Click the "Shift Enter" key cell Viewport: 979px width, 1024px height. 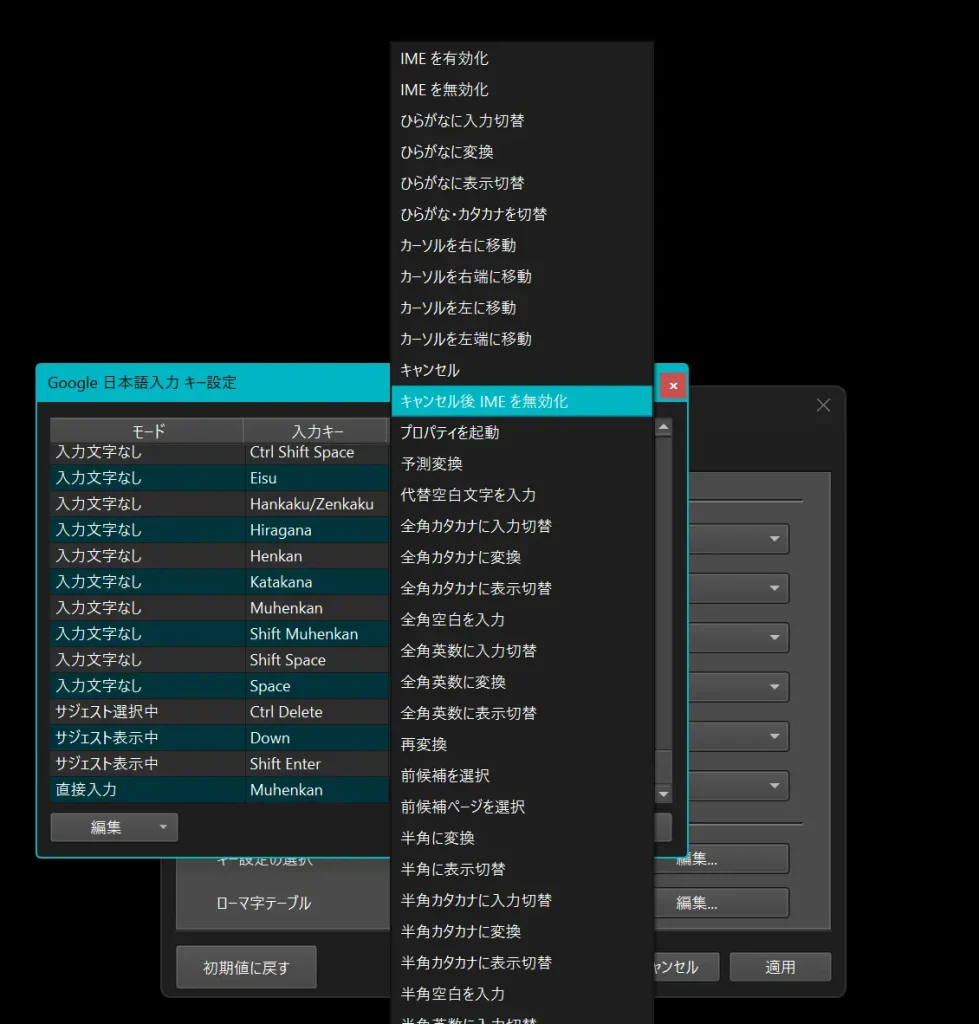click(x=317, y=764)
